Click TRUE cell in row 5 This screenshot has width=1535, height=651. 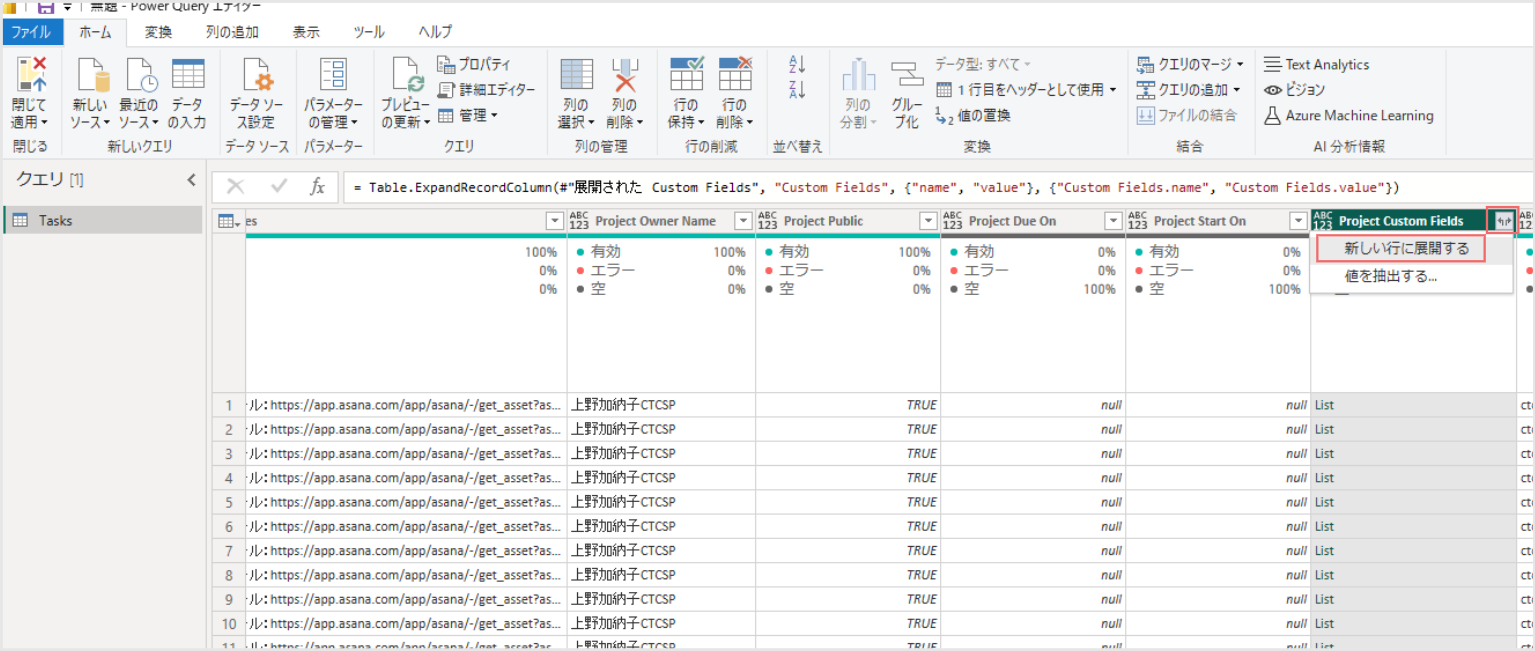click(848, 502)
